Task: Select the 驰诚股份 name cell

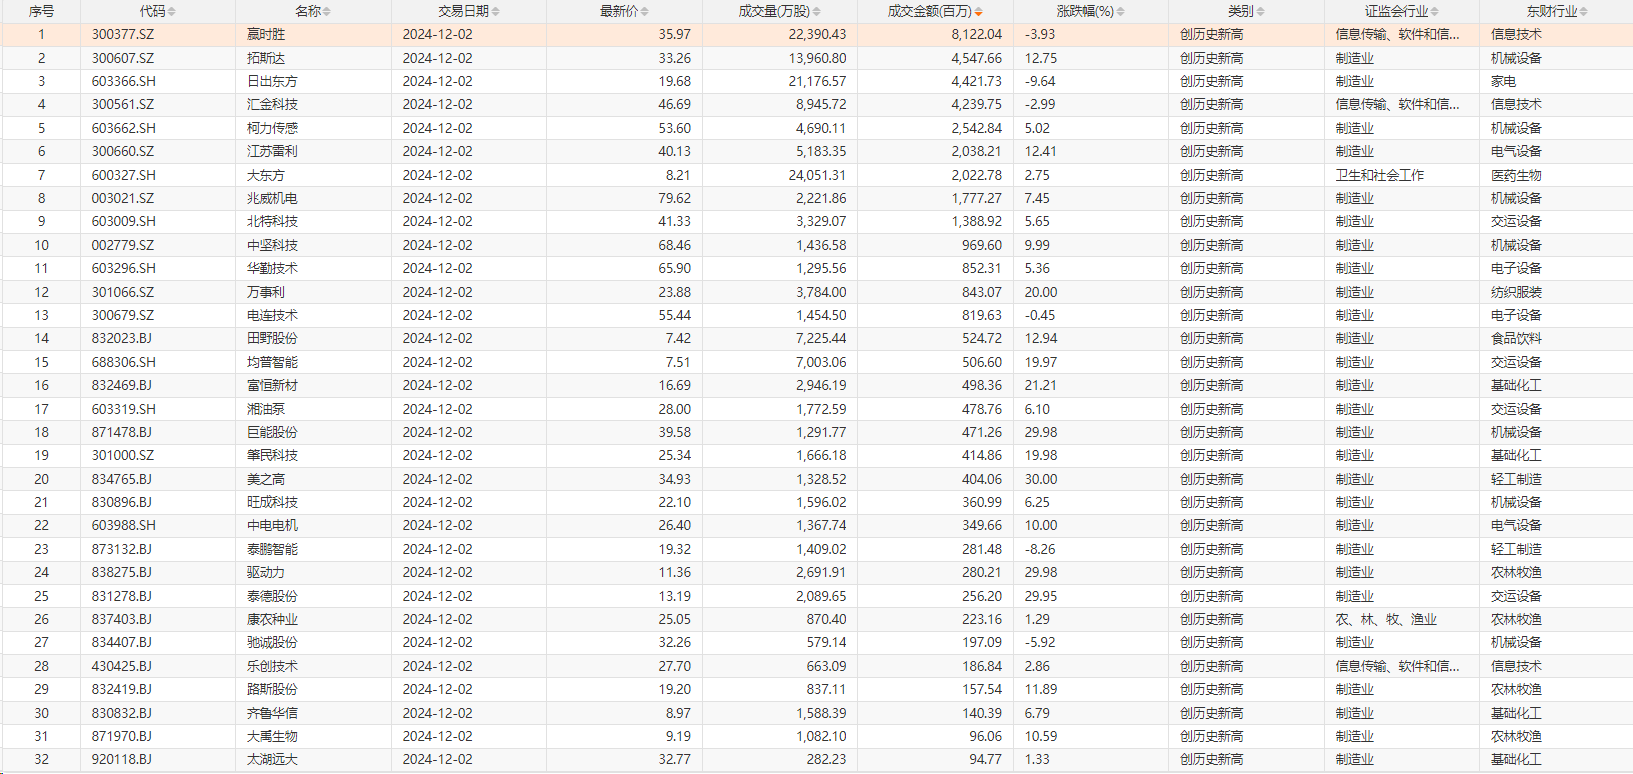Action: (x=272, y=642)
